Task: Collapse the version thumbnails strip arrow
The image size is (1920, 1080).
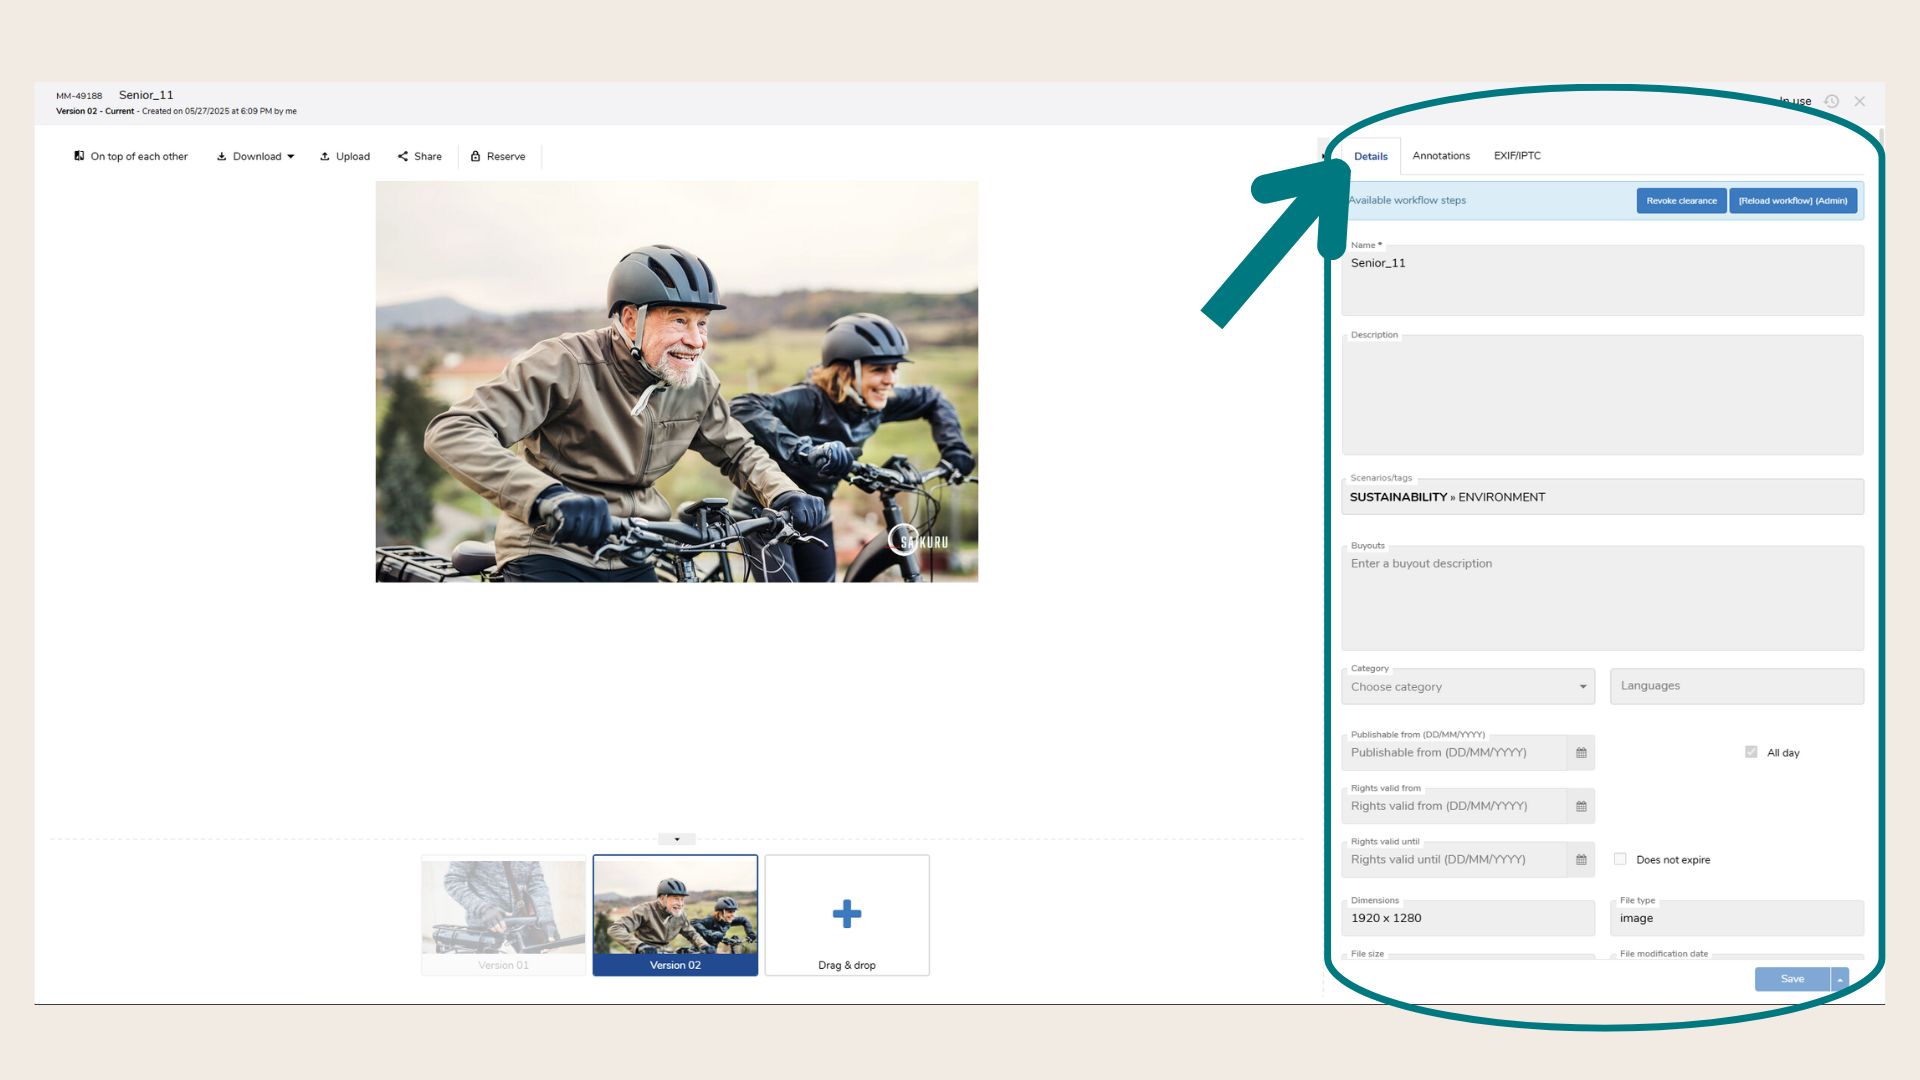Action: [x=677, y=839]
